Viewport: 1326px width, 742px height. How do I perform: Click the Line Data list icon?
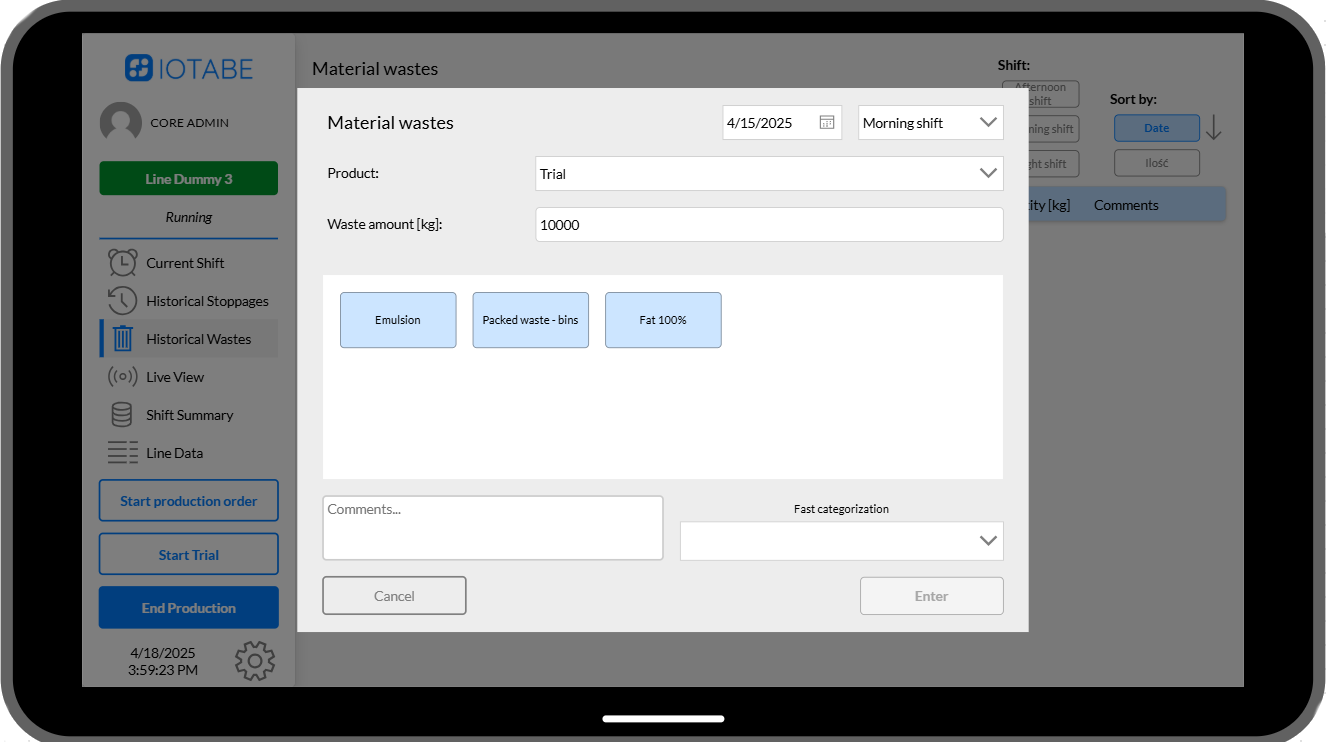click(x=122, y=453)
